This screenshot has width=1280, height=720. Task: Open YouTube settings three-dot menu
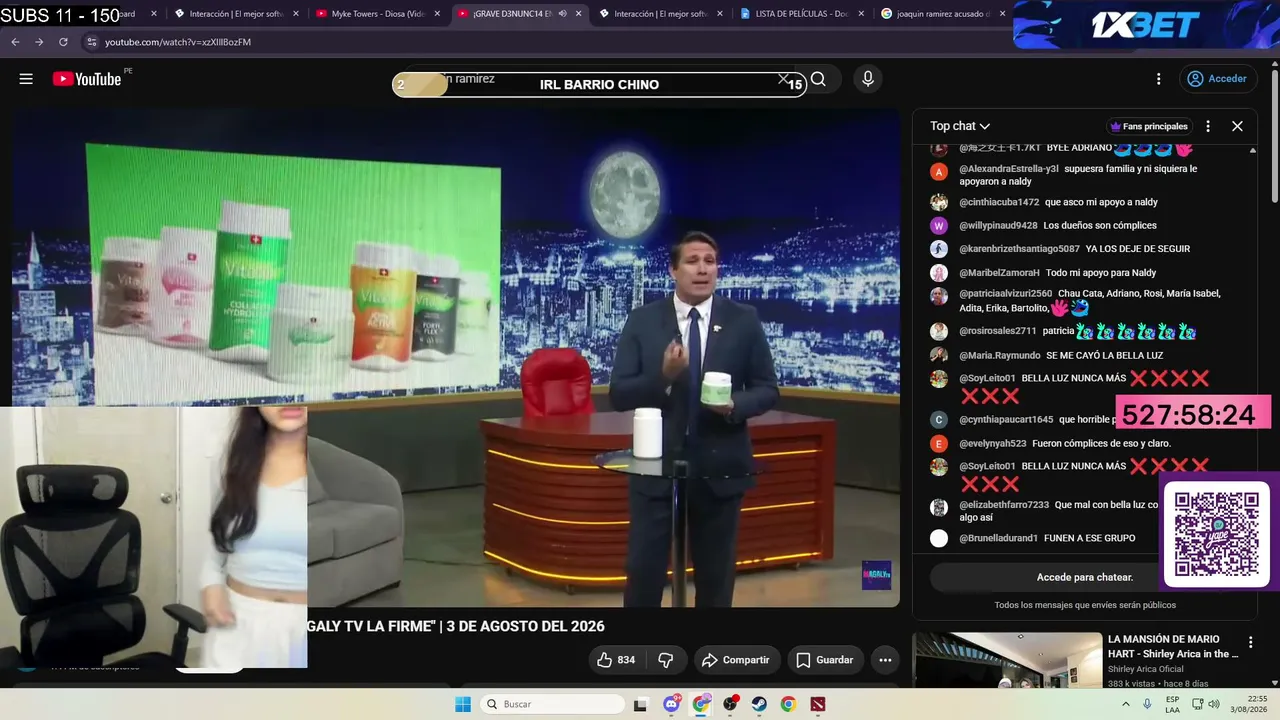point(1158,79)
